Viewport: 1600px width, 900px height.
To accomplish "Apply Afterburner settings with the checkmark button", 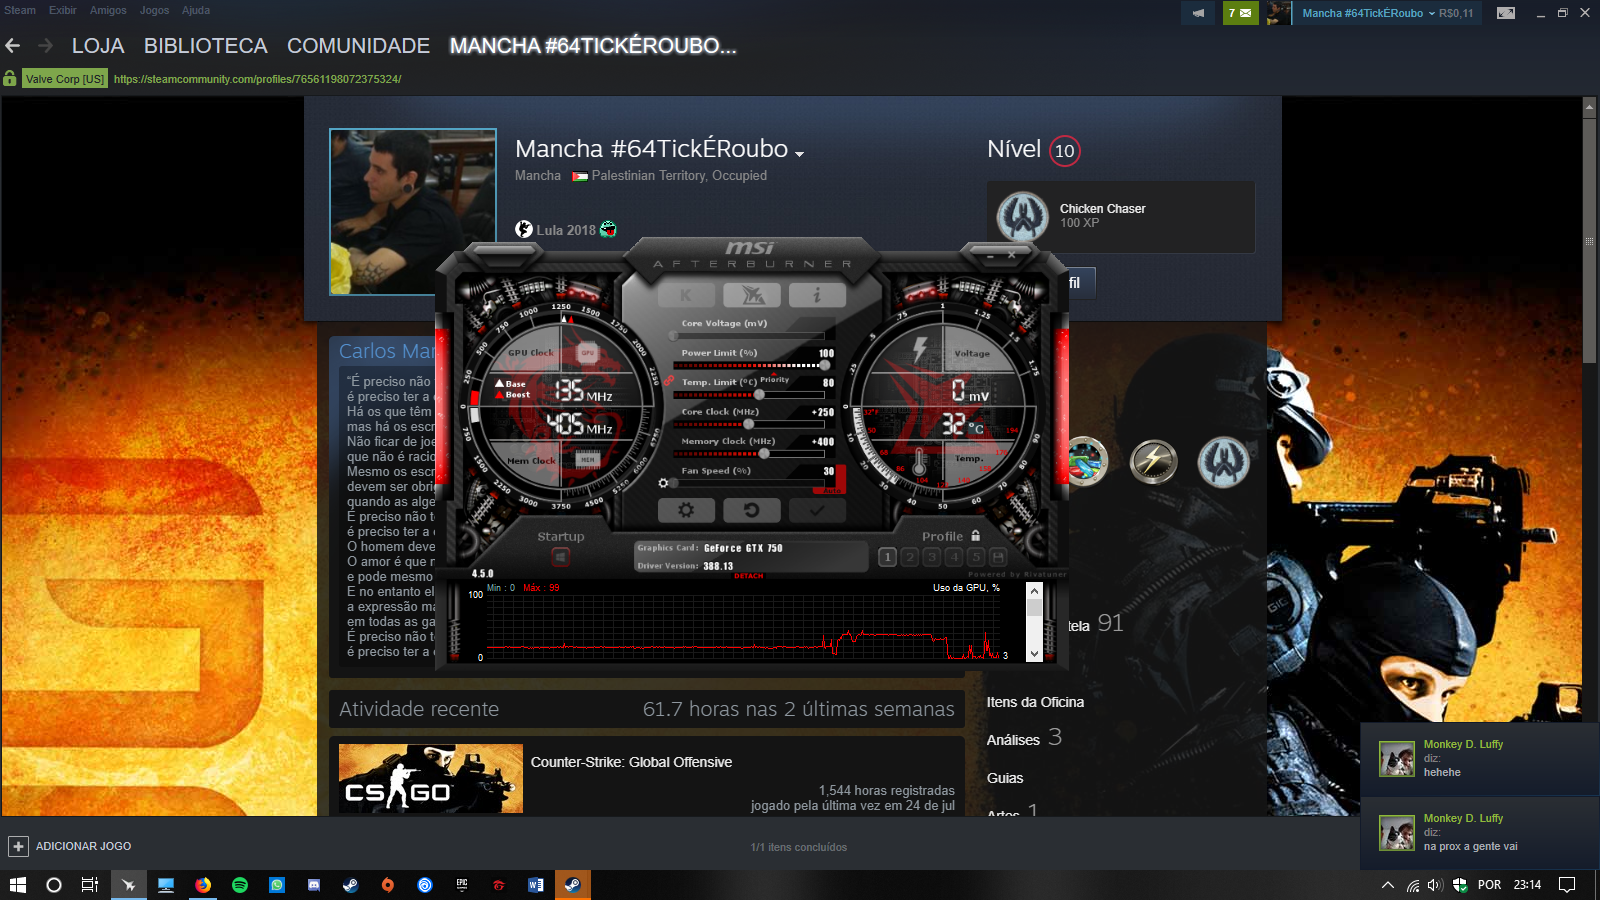I will [817, 510].
